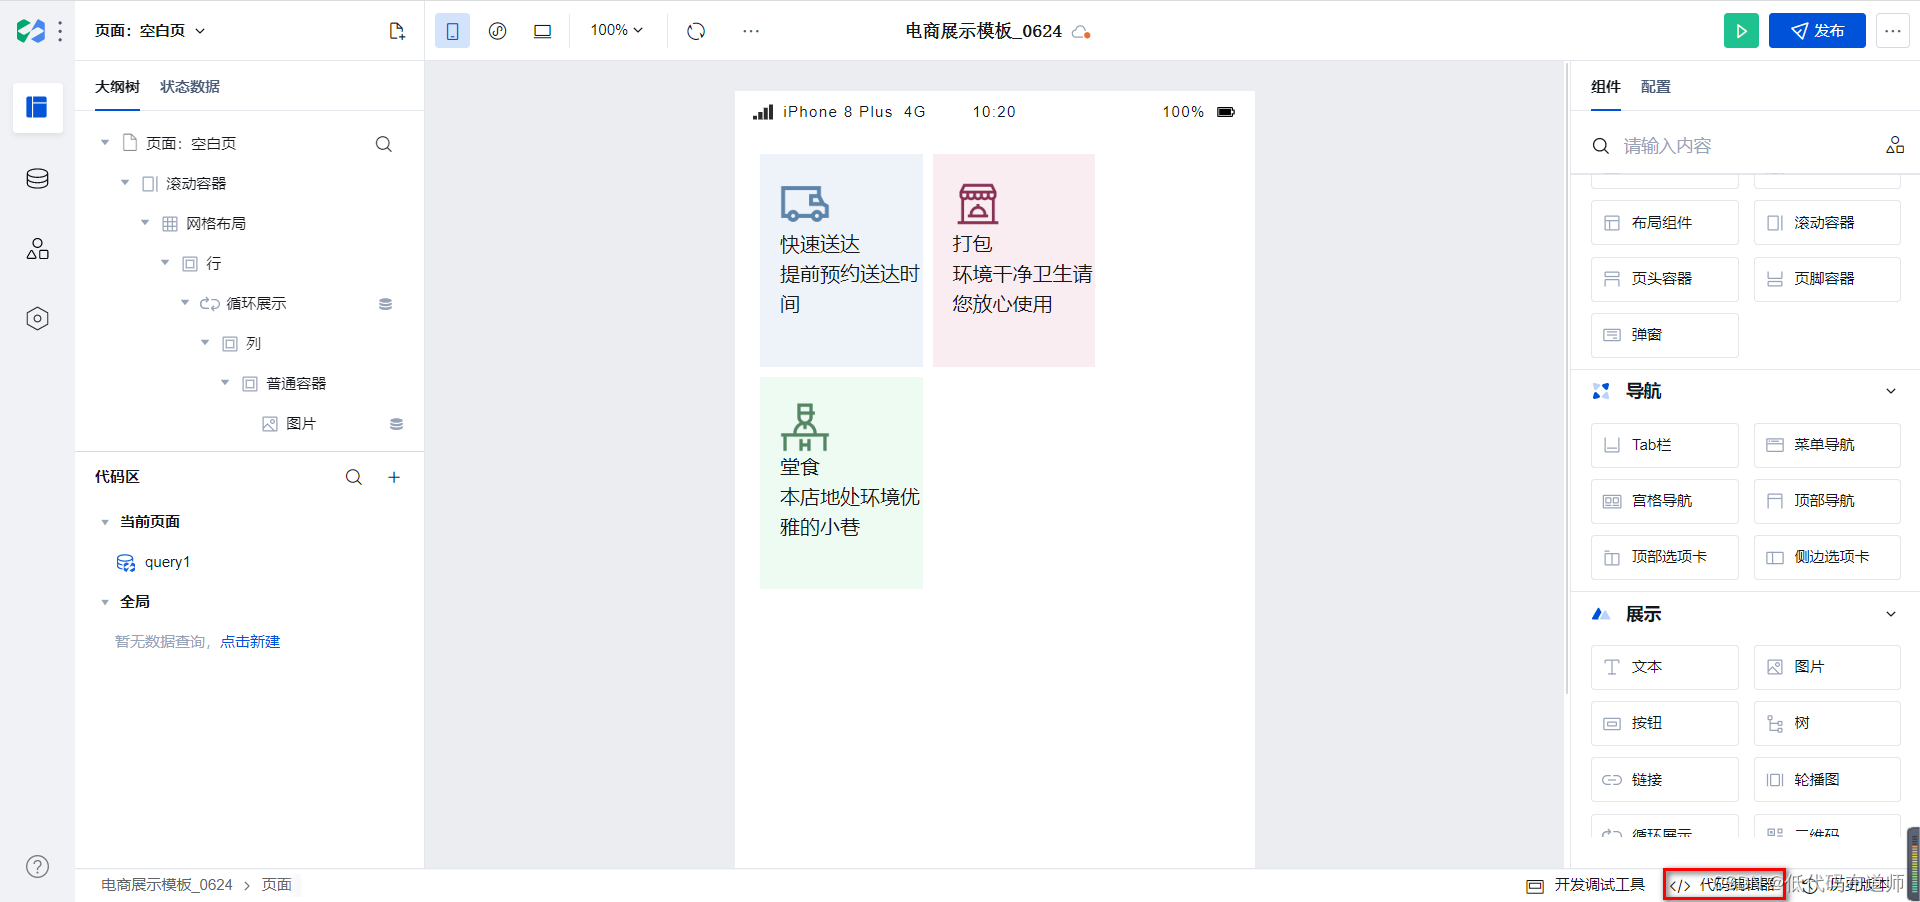The width and height of the screenshot is (1920, 902).
Task: Click the dining image in 堂食 card
Action: 805,427
